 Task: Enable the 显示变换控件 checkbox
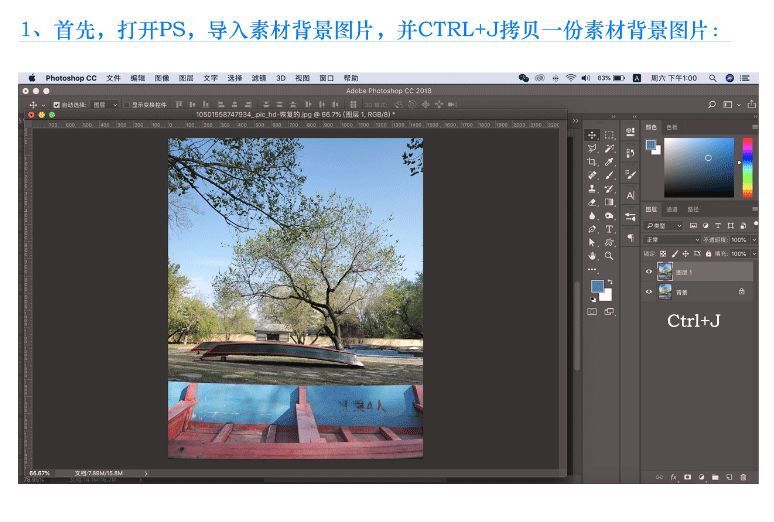127,105
